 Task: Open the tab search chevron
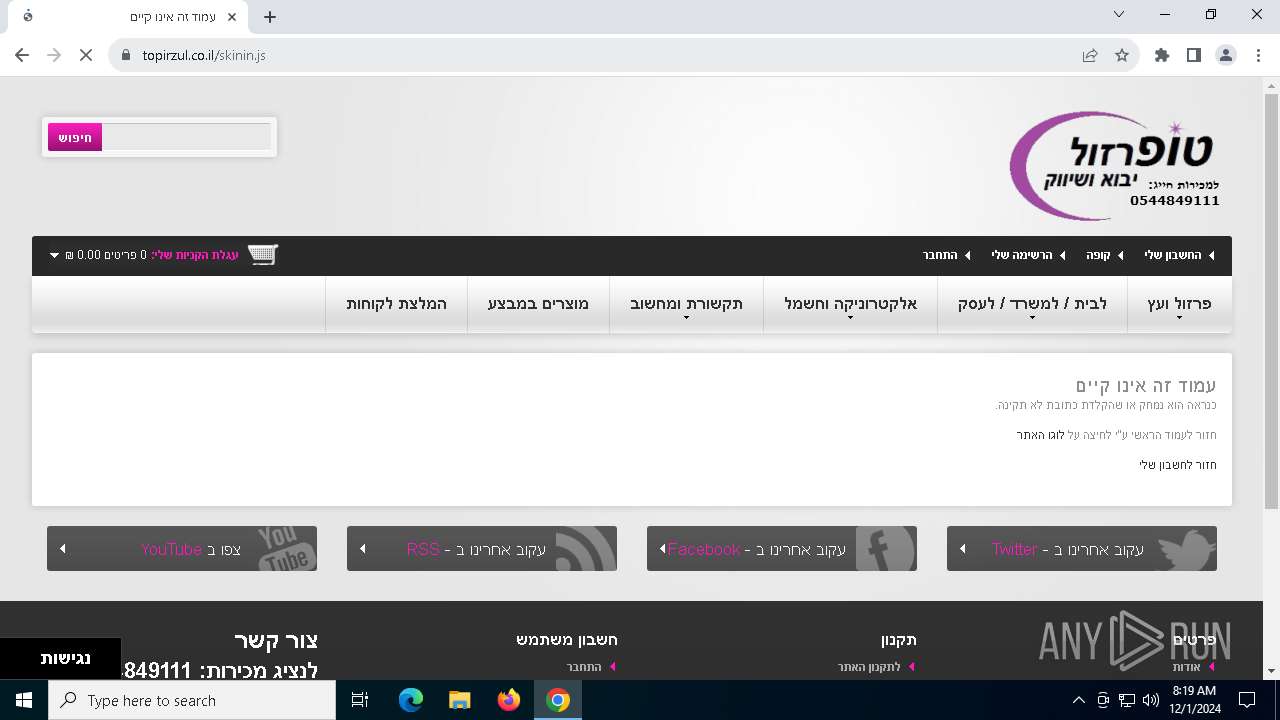coord(1119,14)
